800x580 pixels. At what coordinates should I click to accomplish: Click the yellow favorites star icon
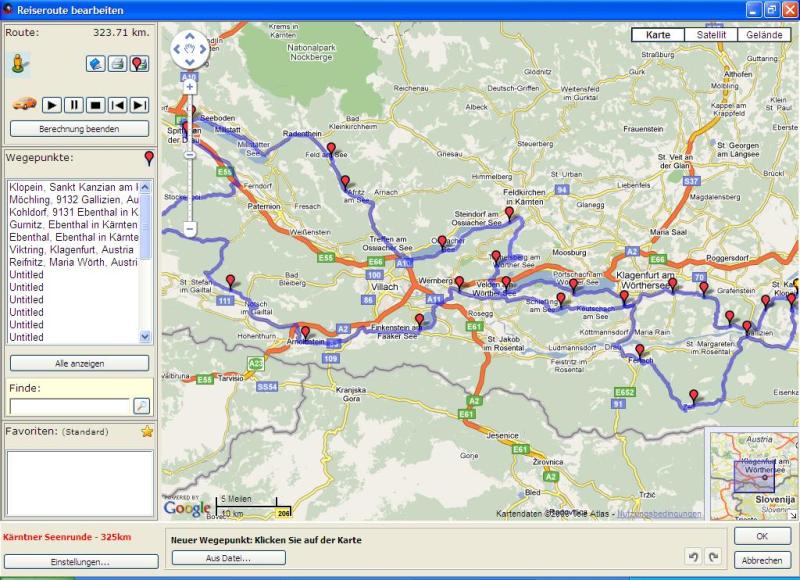[x=147, y=431]
